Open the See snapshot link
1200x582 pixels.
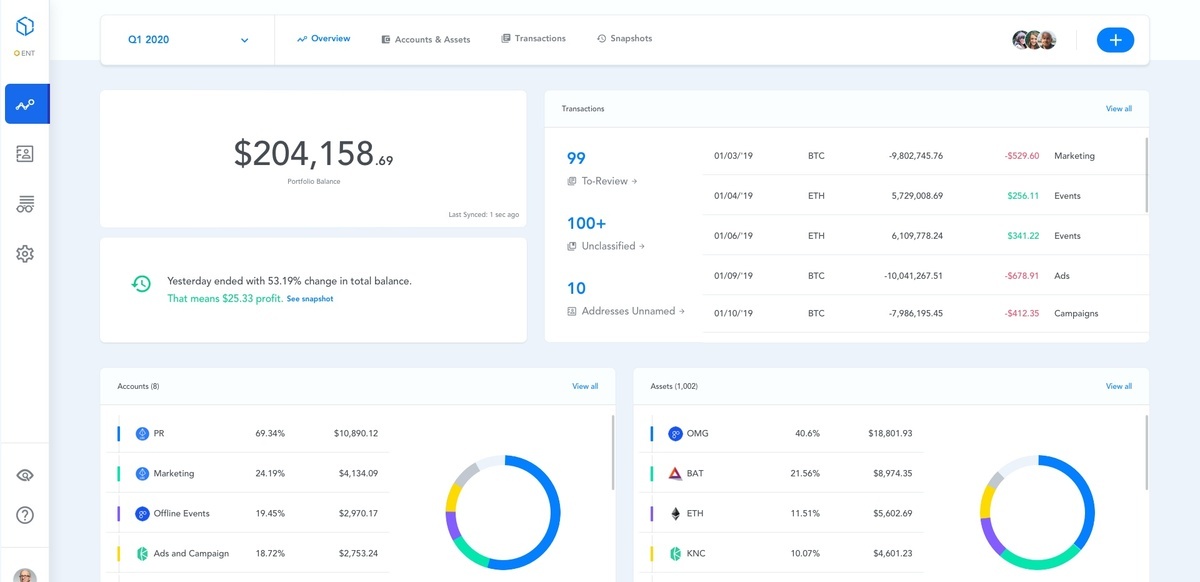pyautogui.click(x=310, y=299)
